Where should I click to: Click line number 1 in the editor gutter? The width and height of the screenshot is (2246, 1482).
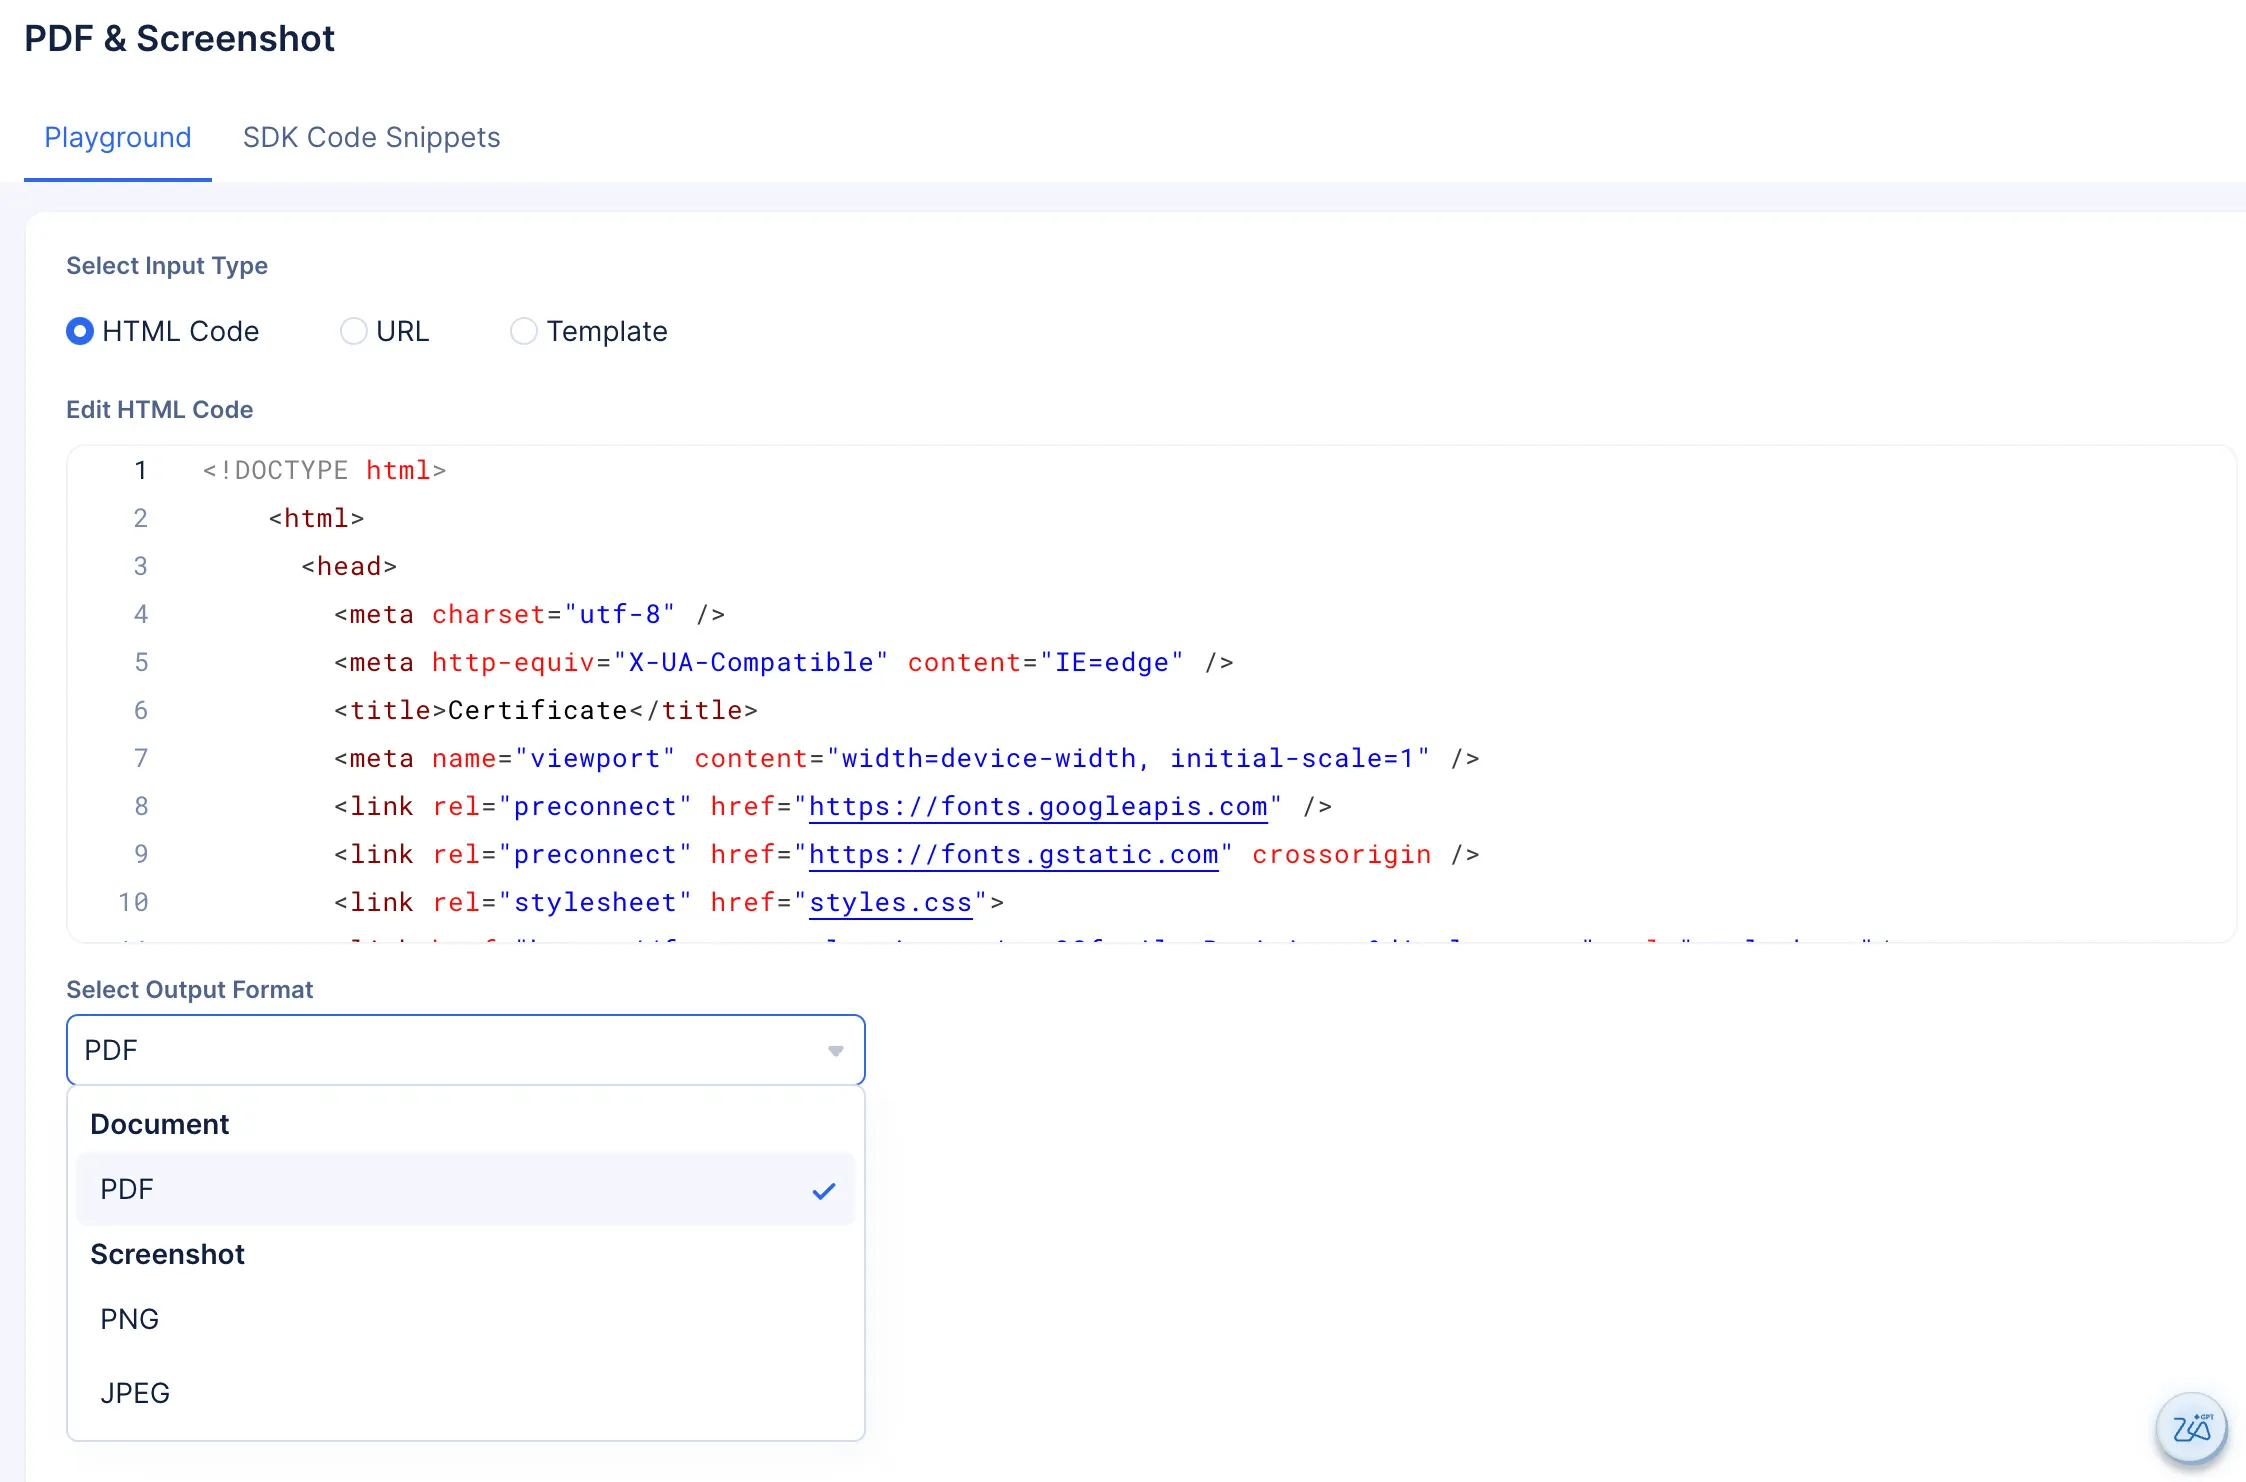[140, 470]
